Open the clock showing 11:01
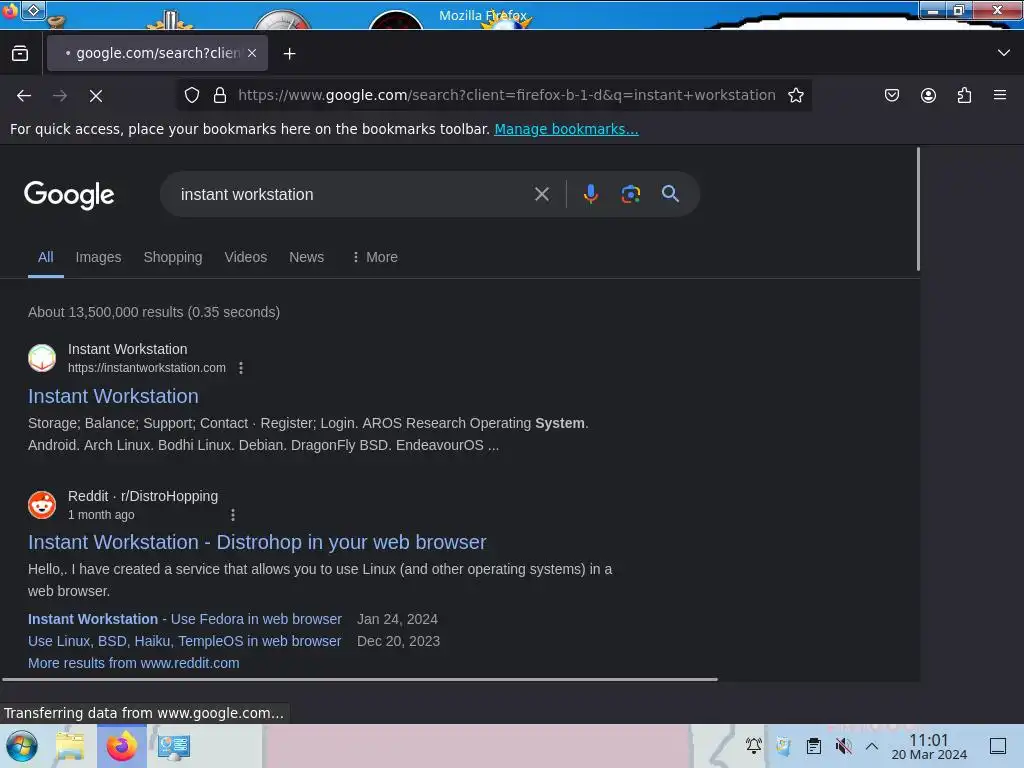The width and height of the screenshot is (1024, 768). click(x=929, y=746)
